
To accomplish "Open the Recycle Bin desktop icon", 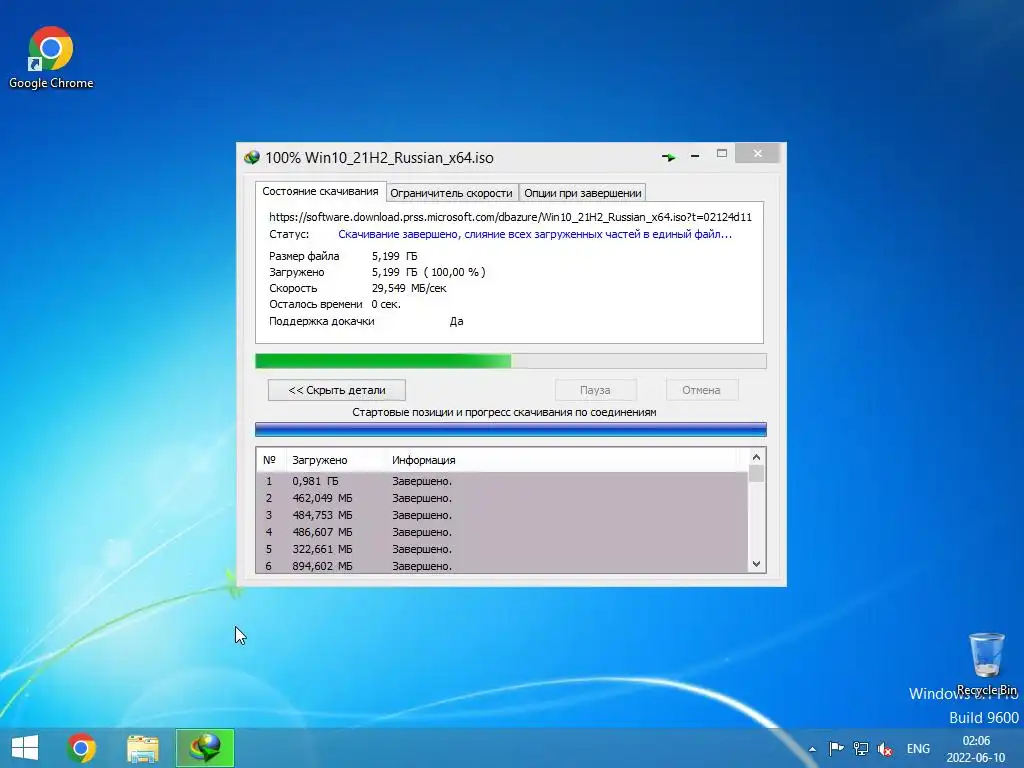I will point(986,664).
